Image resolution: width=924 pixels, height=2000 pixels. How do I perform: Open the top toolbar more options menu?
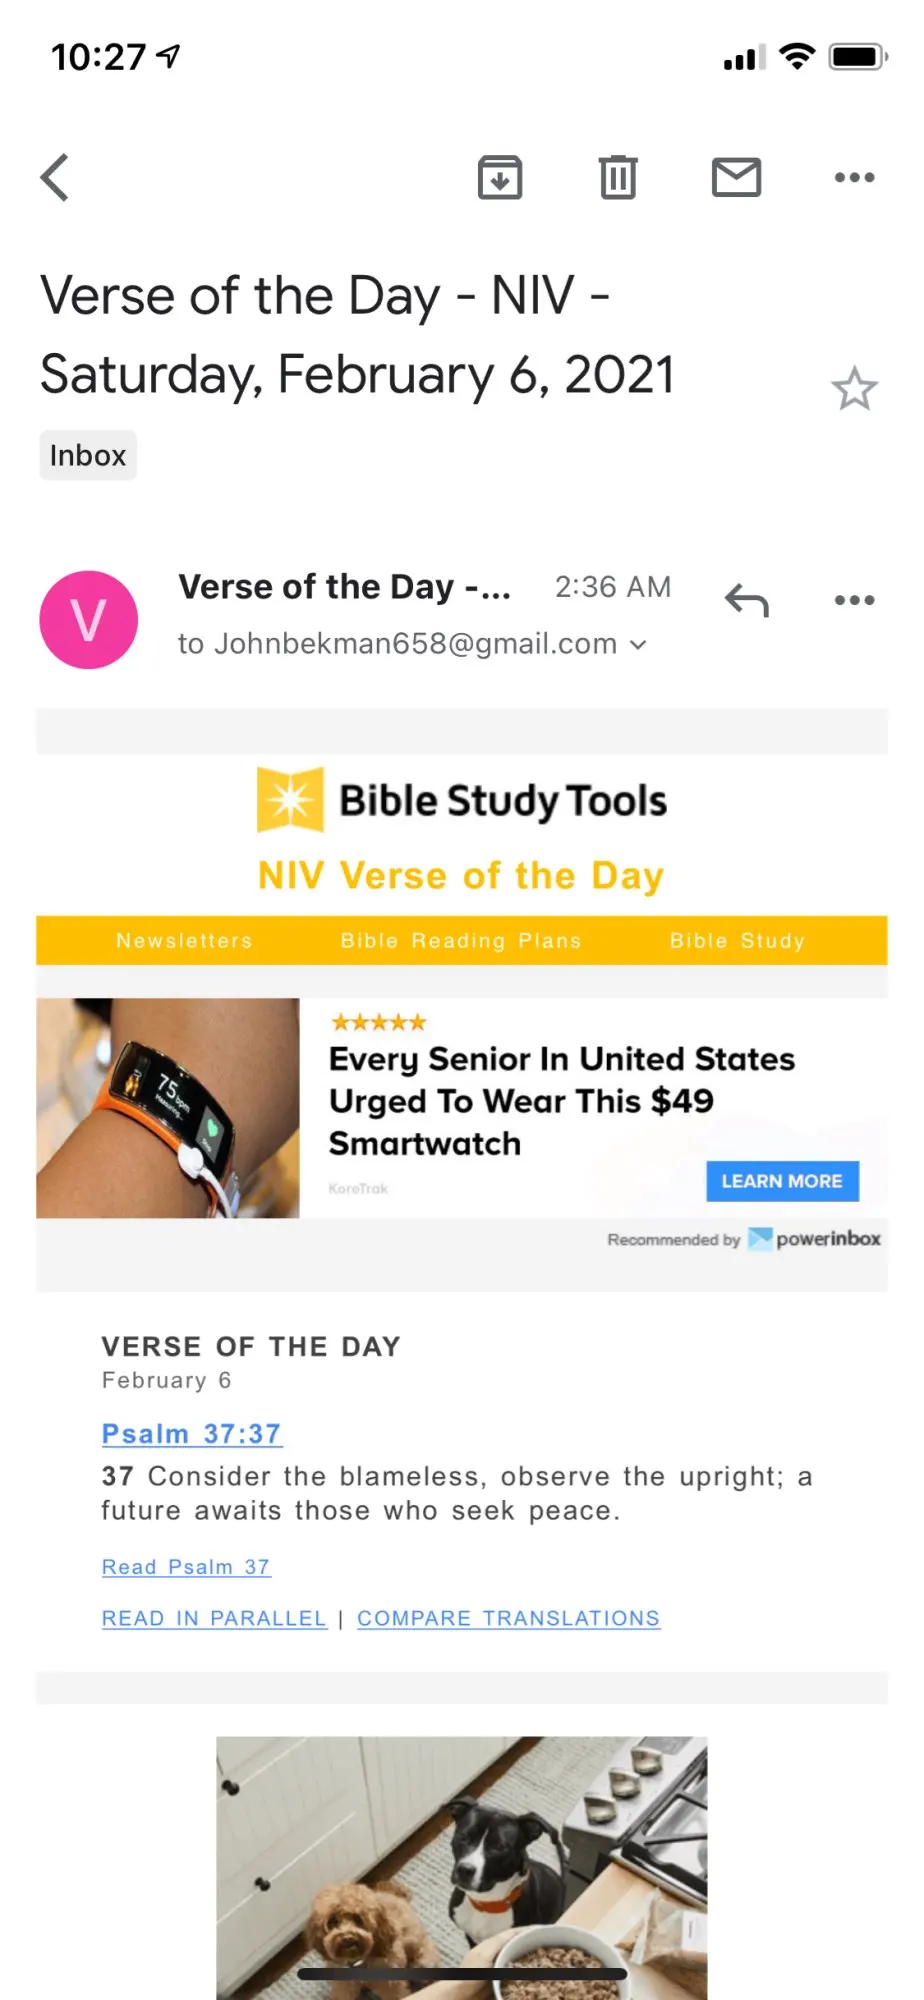854,178
